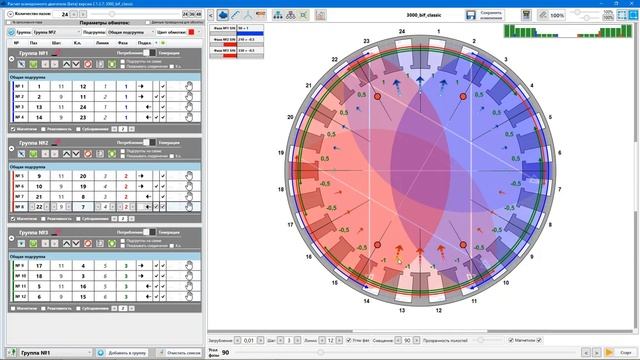
Task: Open the winding color dropdown arrow
Action: pos(199,32)
